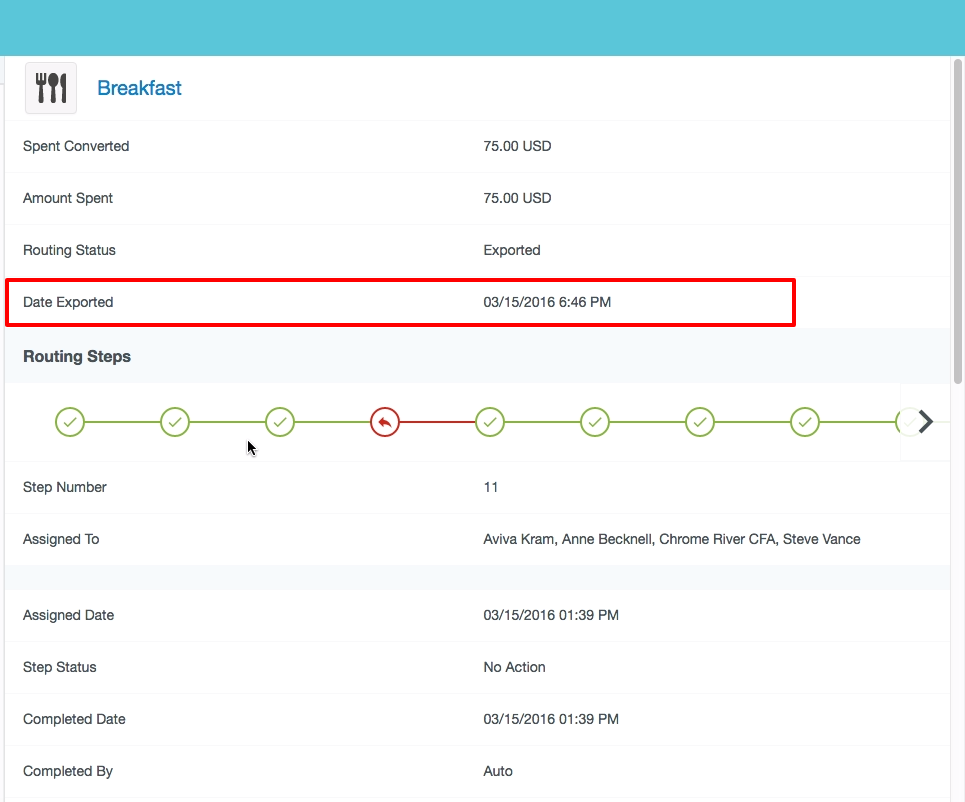The width and height of the screenshot is (965, 802).
Task: Click the Assigned To names list
Action: 671,539
